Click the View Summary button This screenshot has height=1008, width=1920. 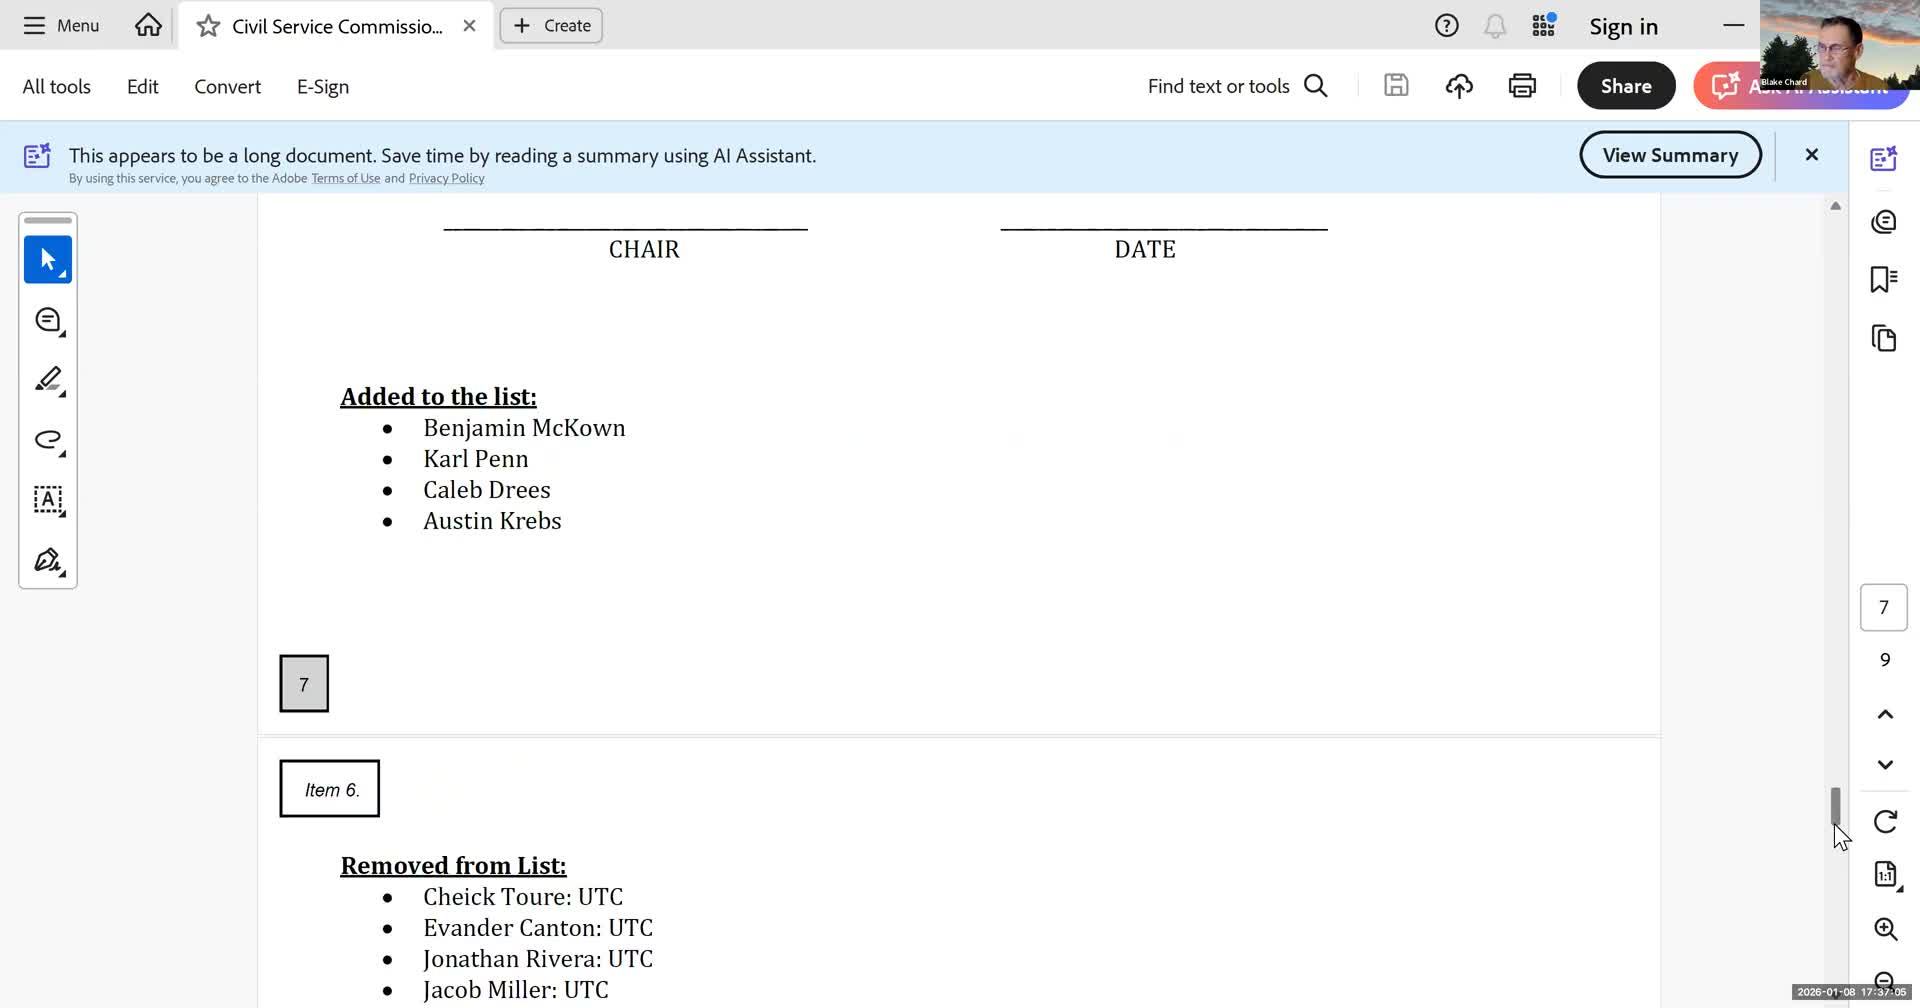1670,155
